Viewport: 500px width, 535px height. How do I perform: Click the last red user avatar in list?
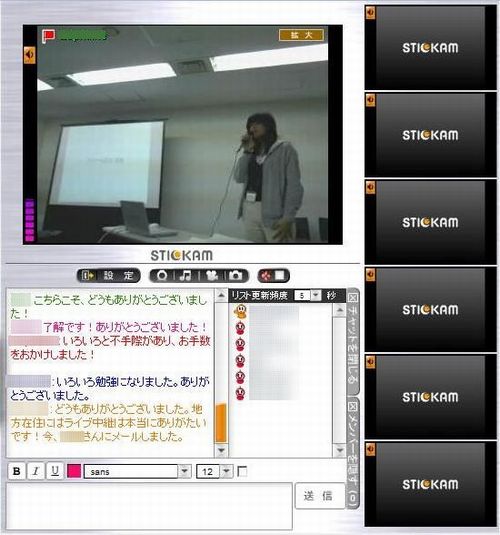(240, 393)
